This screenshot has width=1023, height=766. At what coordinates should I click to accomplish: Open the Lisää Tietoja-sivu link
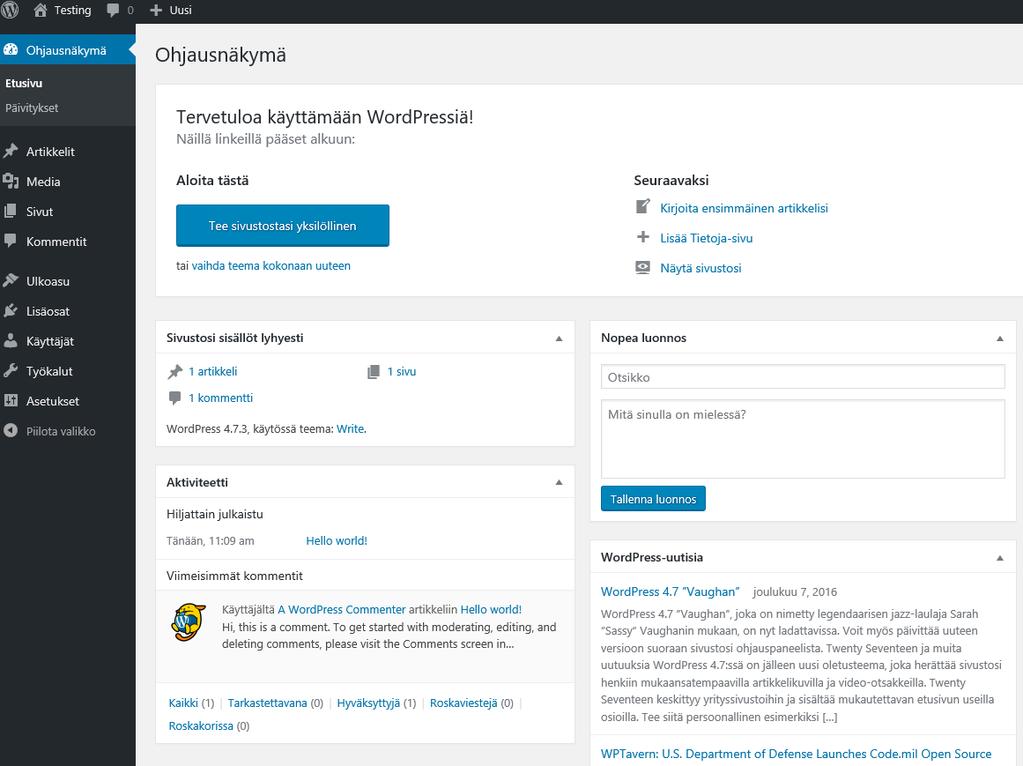pos(706,238)
